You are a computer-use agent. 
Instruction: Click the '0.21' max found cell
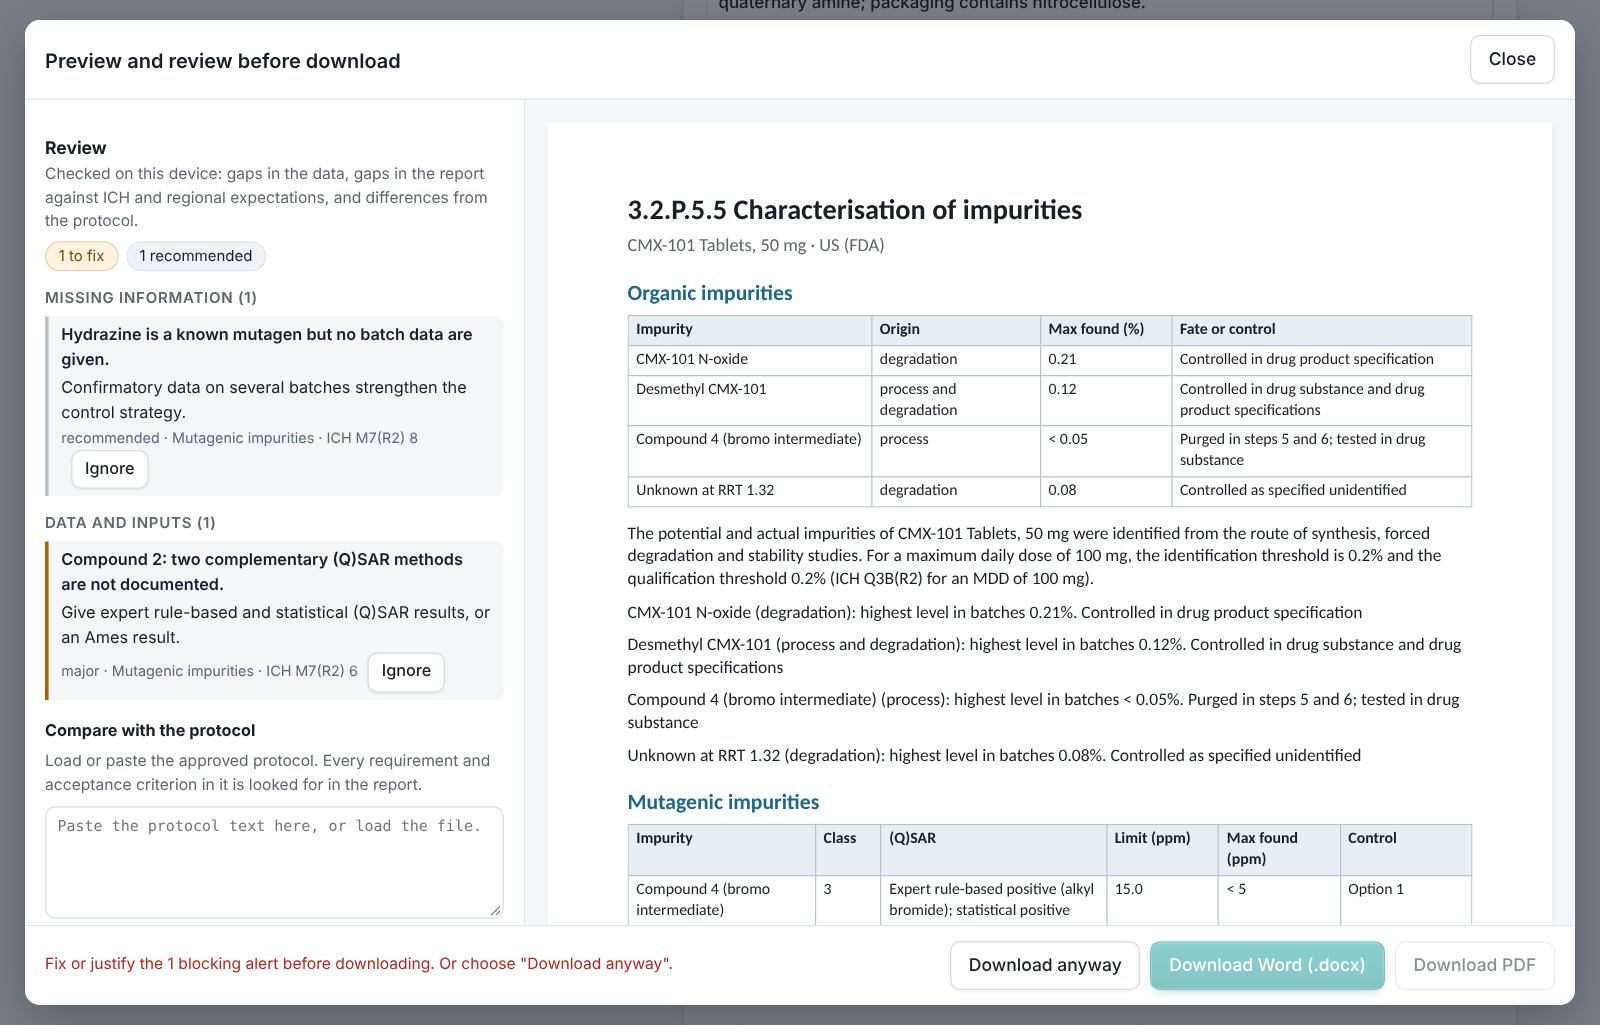(x=1105, y=360)
